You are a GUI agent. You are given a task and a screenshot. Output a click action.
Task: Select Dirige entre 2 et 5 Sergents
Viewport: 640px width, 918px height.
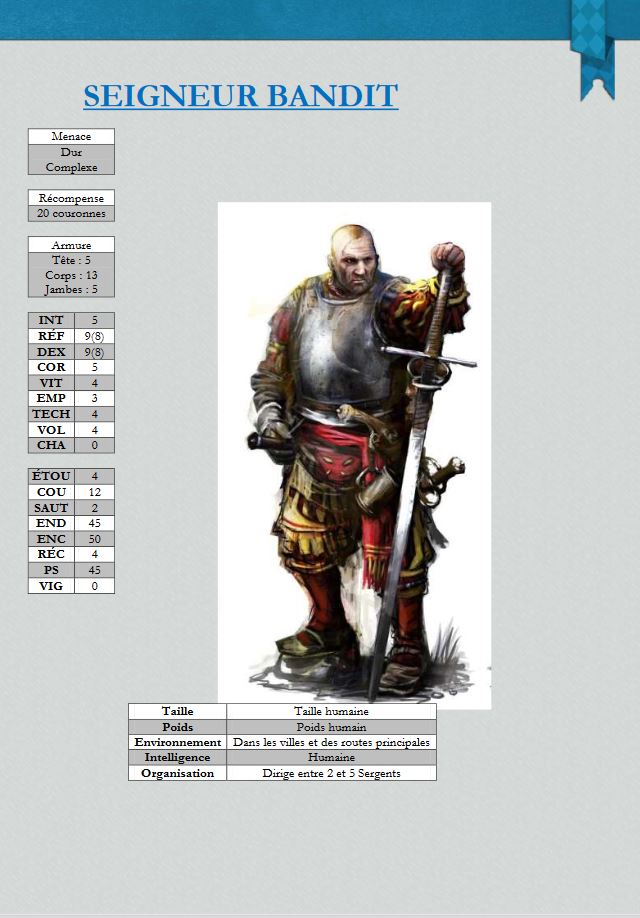click(x=331, y=773)
